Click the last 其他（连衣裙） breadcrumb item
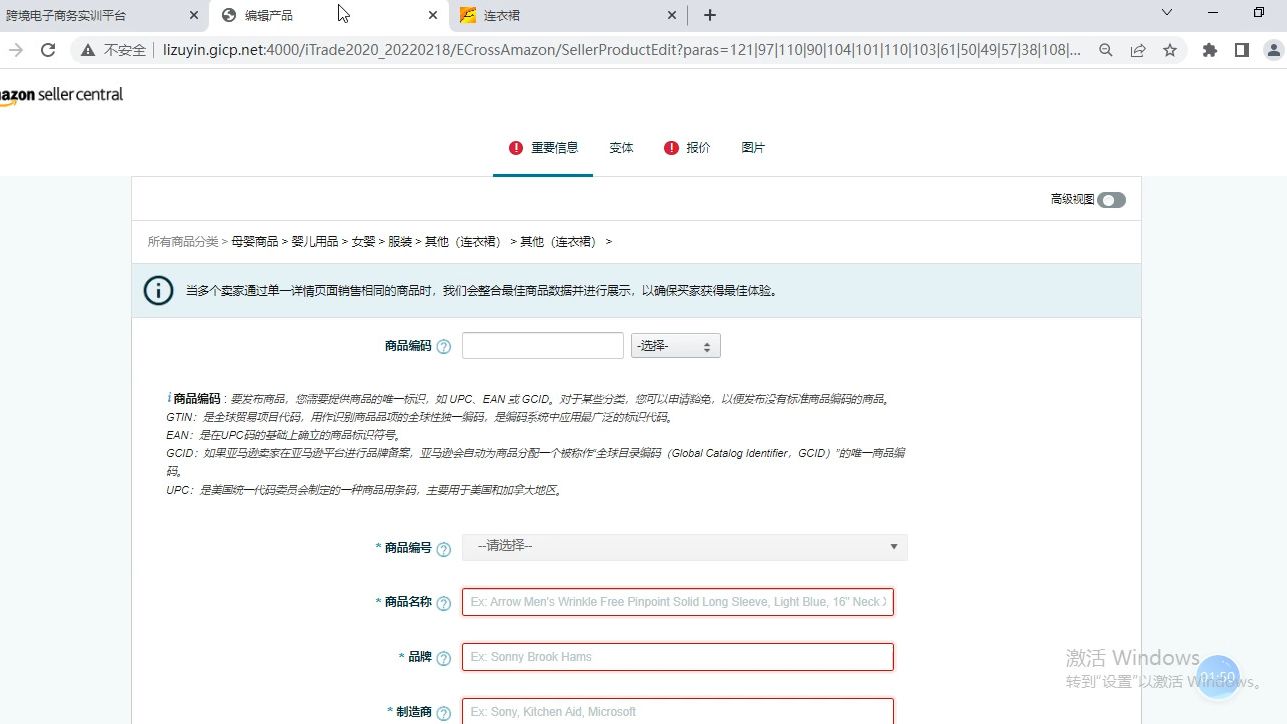Viewport: 1287px width, 724px height. [559, 242]
